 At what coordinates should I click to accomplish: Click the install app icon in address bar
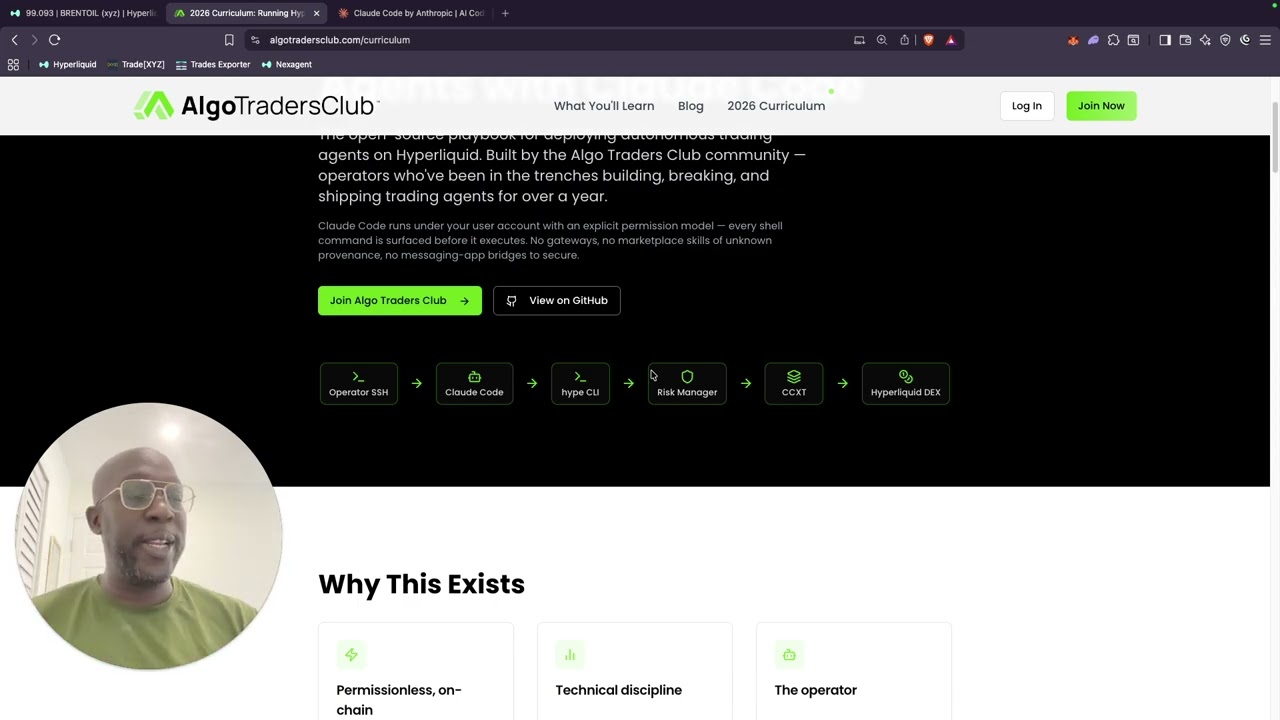[x=859, y=40]
